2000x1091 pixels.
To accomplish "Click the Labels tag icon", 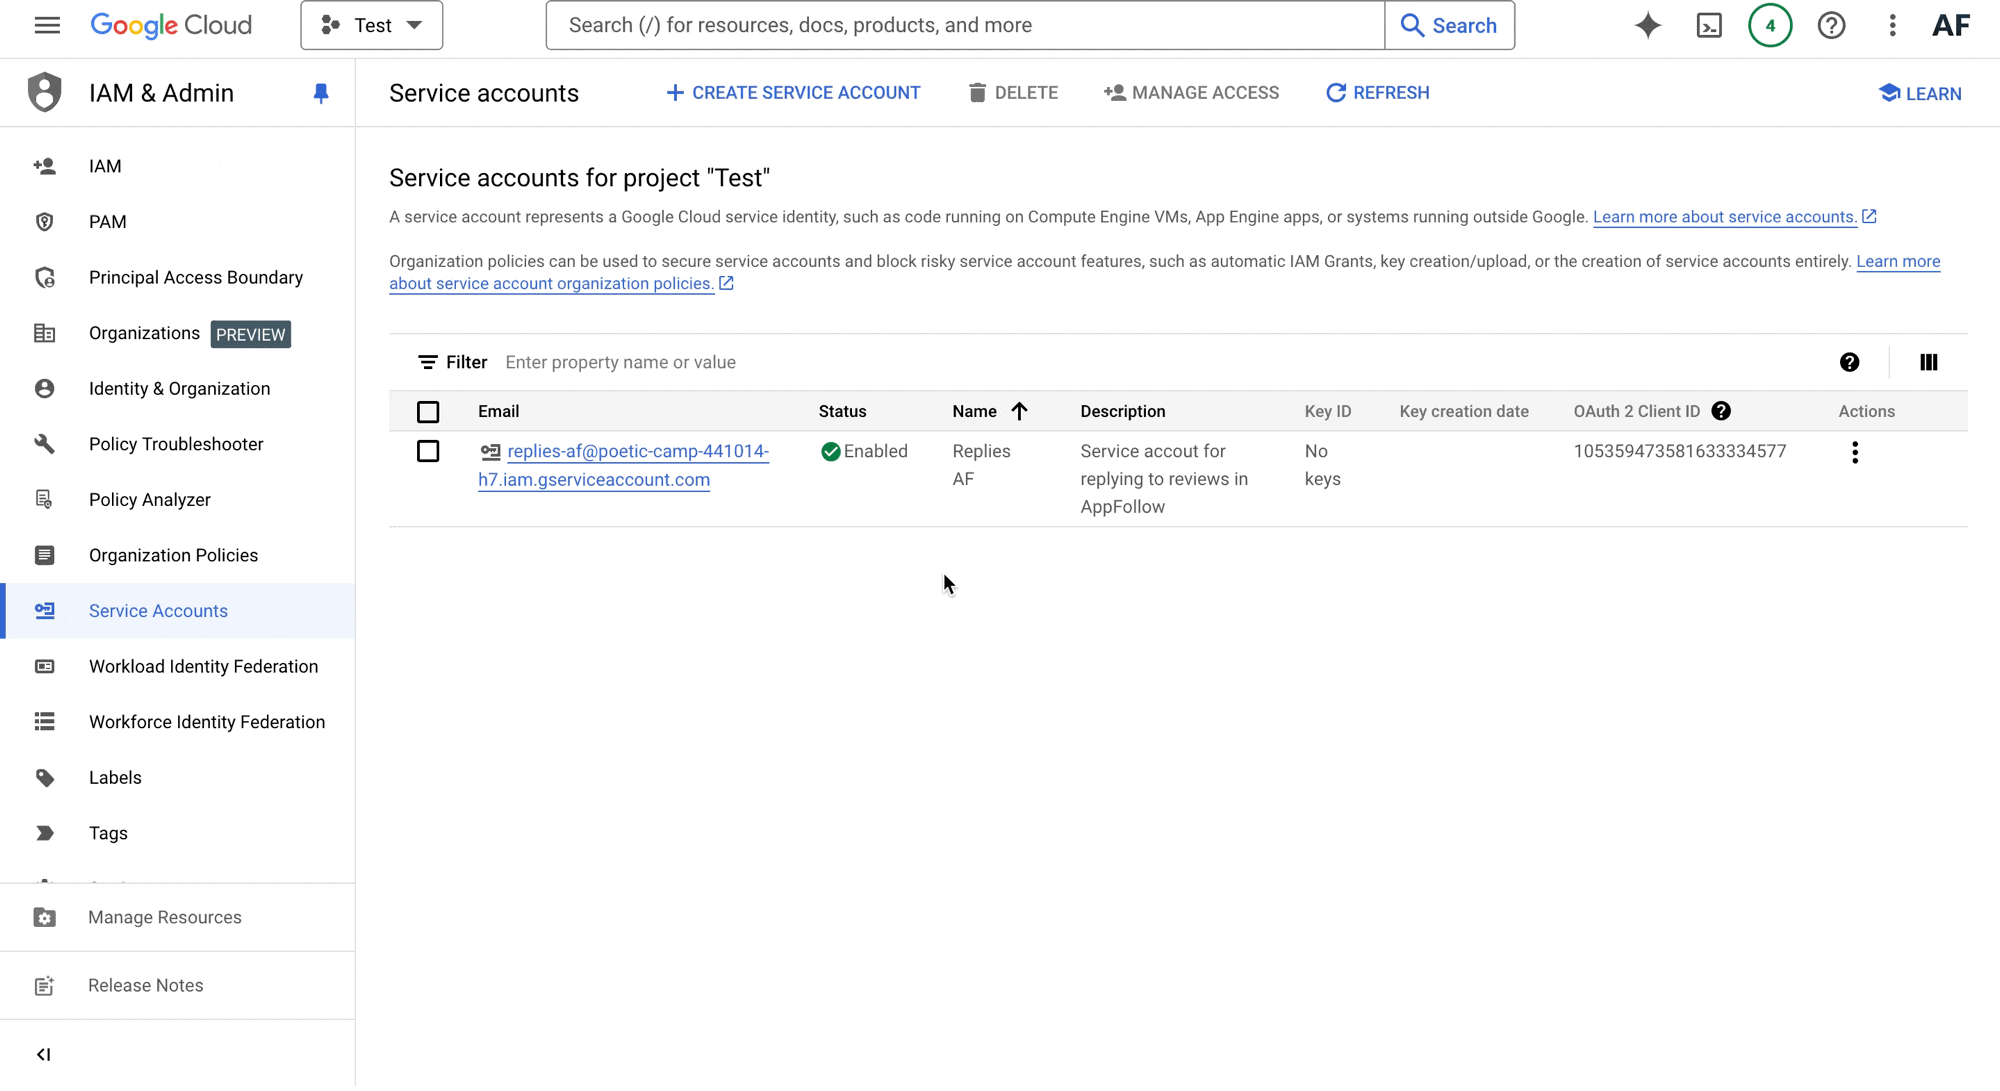I will tap(44, 777).
